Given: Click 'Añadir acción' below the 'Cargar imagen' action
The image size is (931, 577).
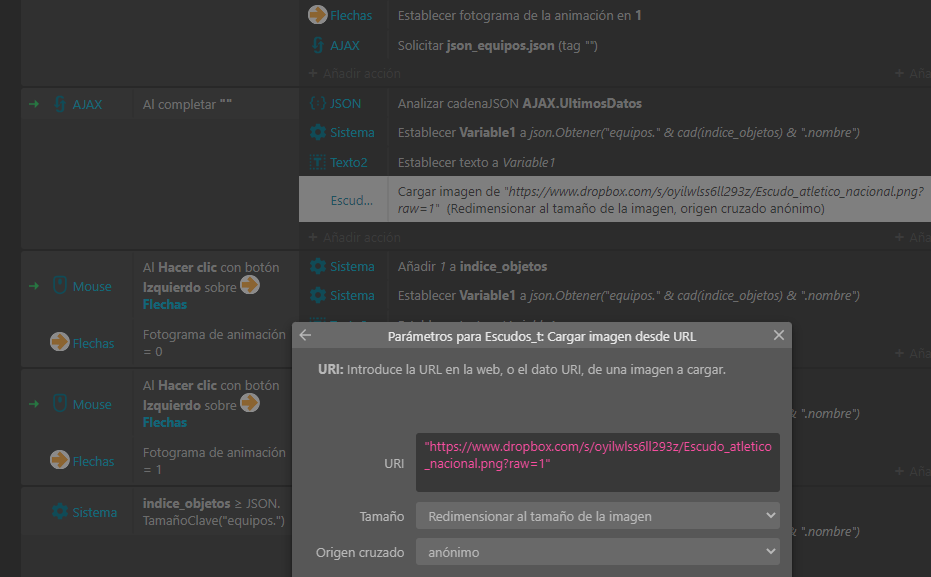Looking at the screenshot, I should coord(355,237).
